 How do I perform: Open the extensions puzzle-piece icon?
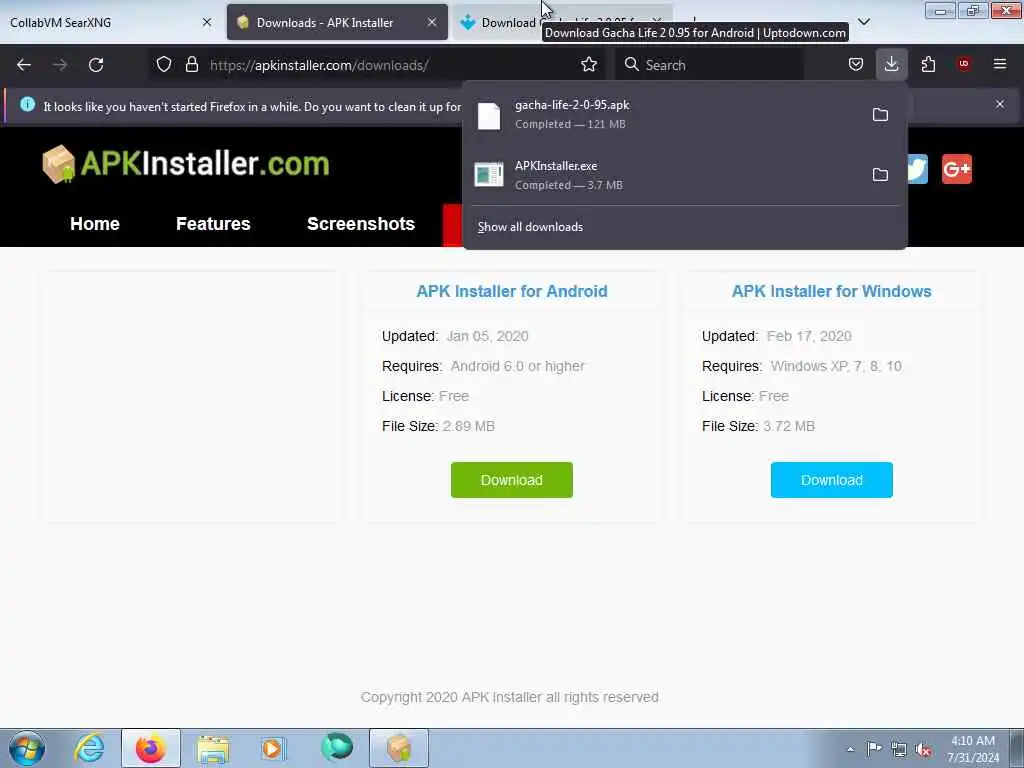(928, 64)
